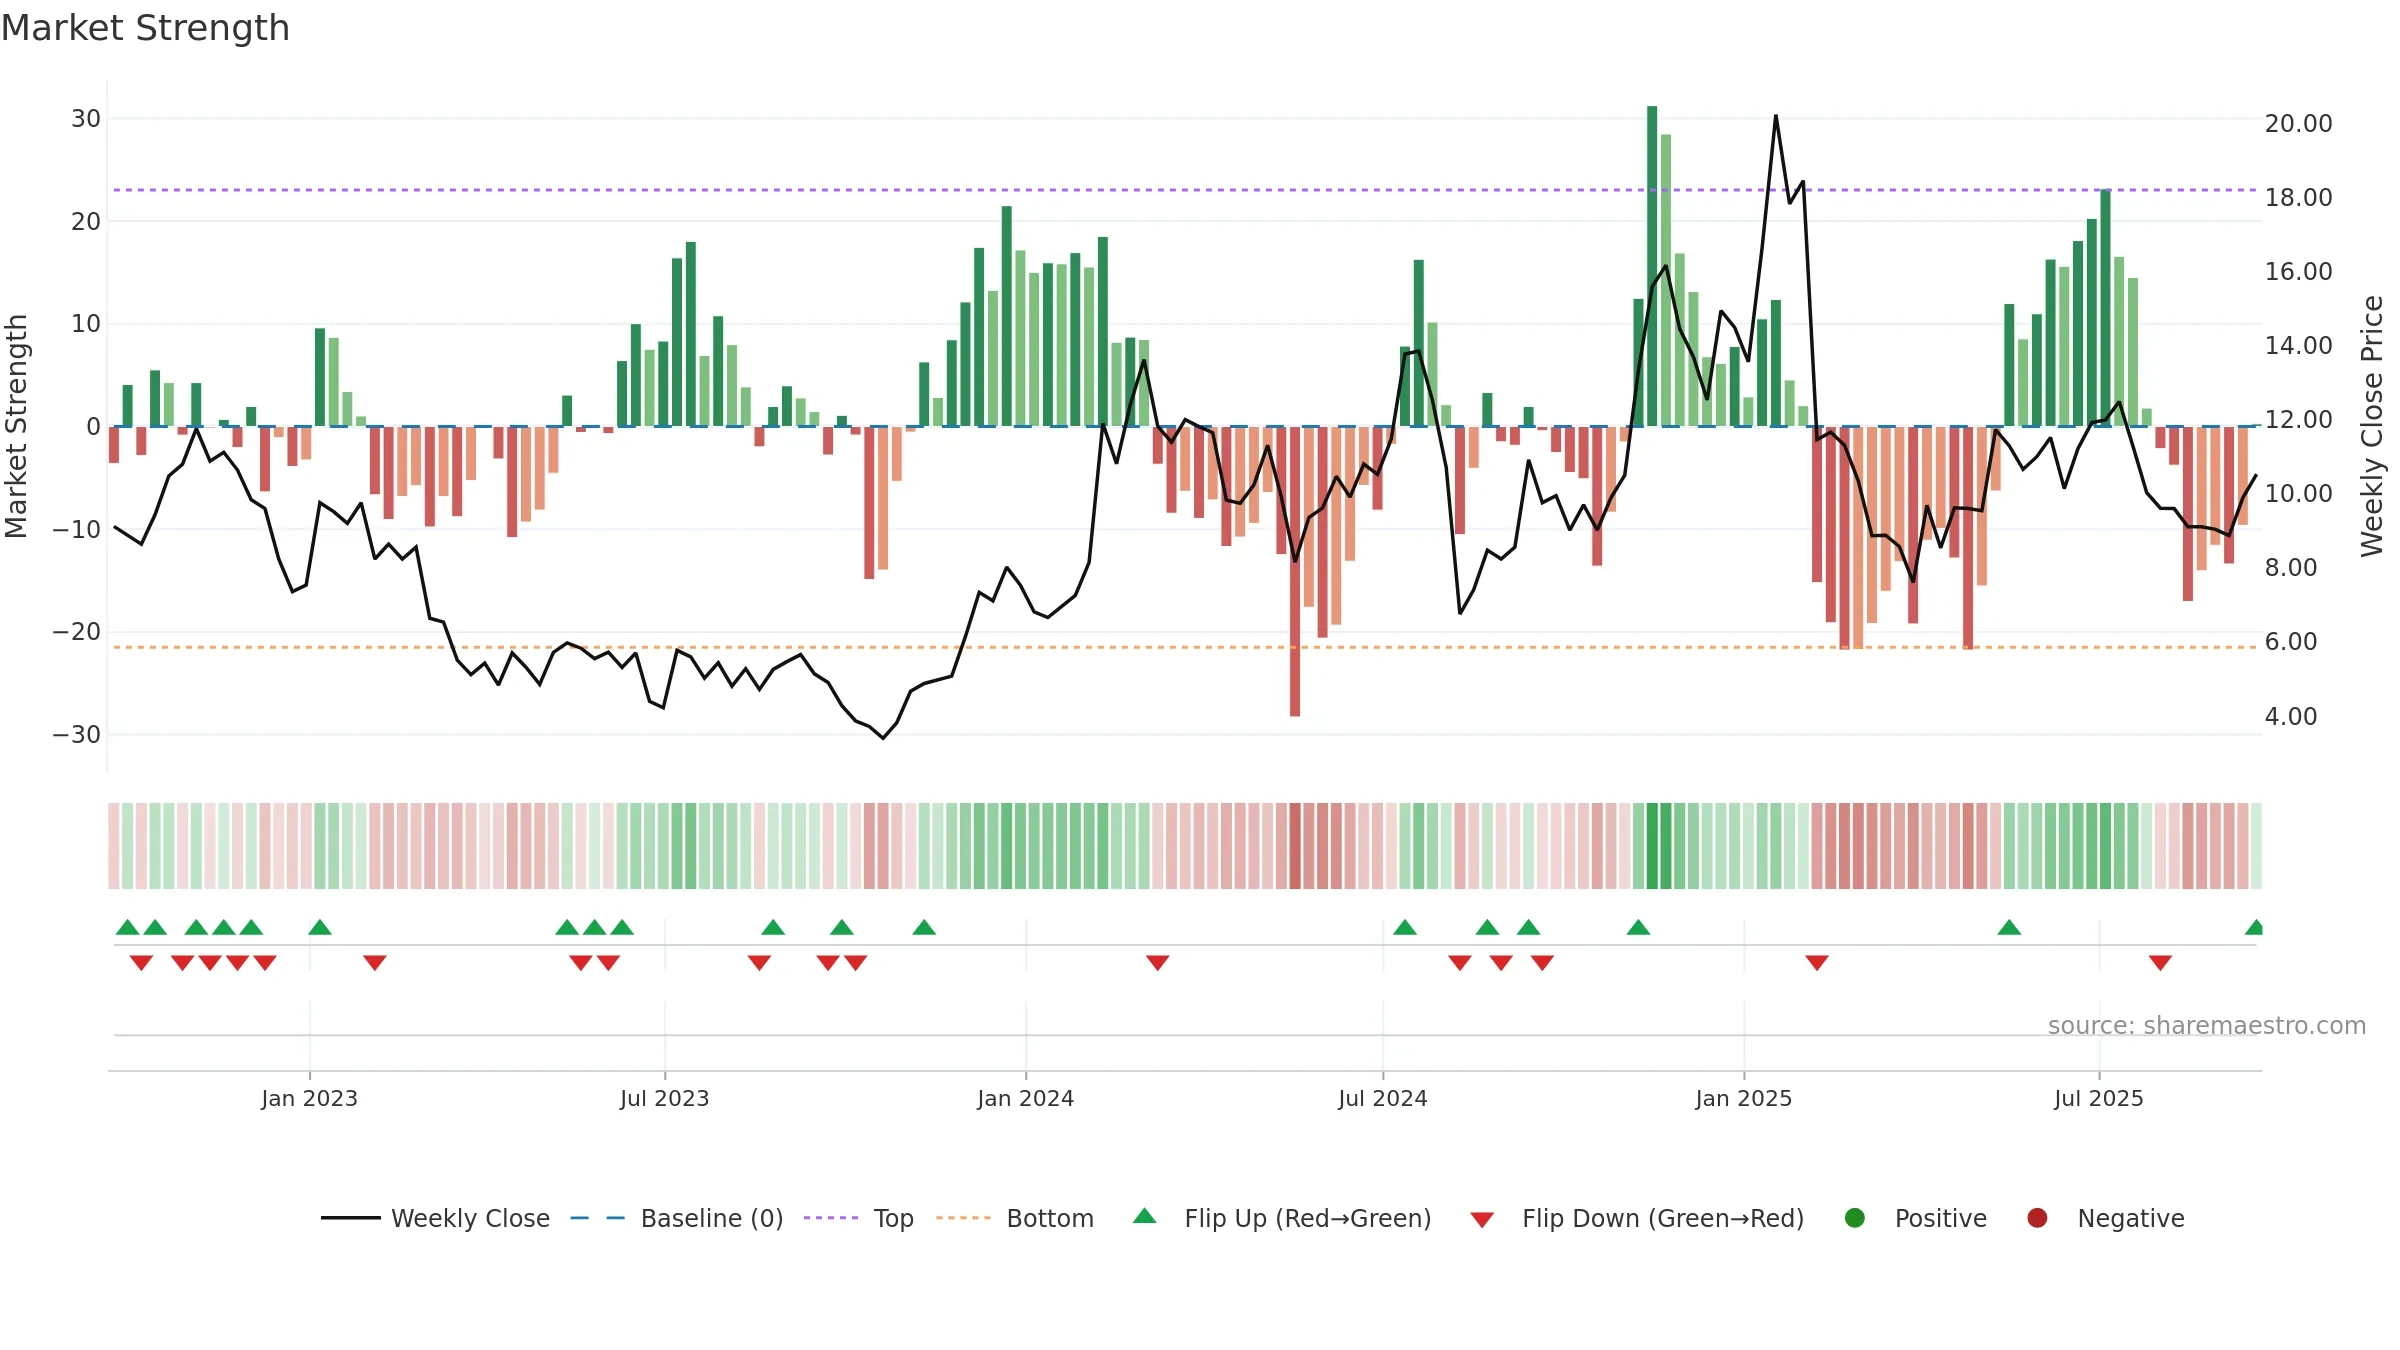
Task: Toggle the Flip Up (Red→Green) legend entry
Action: click(1282, 1218)
